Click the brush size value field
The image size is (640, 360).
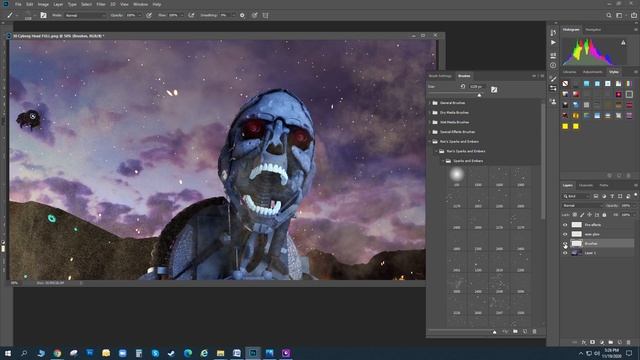pos(476,87)
